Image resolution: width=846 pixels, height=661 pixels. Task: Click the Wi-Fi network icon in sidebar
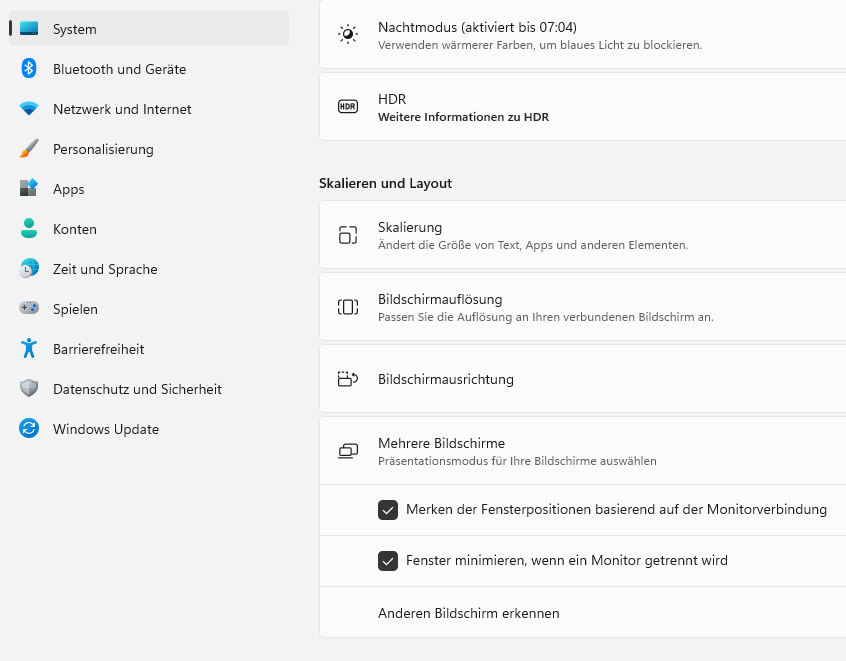click(29, 108)
